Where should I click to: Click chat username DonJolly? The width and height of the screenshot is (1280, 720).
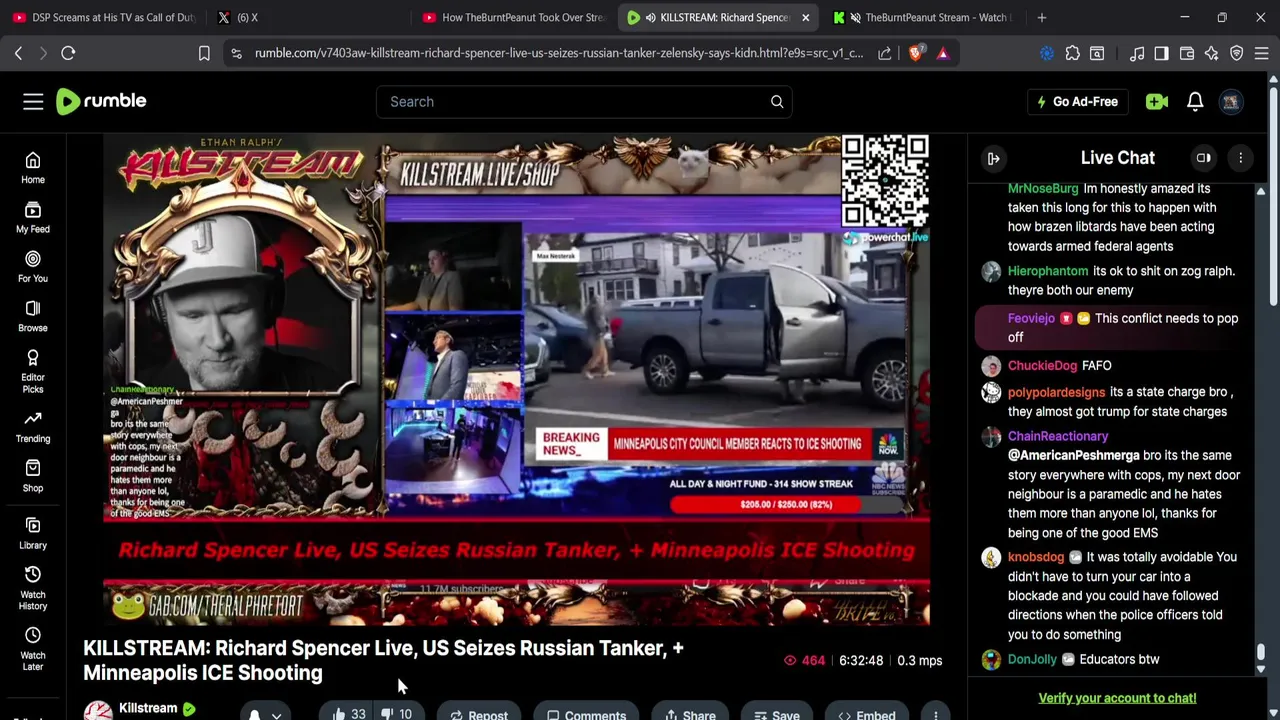[1032, 659]
